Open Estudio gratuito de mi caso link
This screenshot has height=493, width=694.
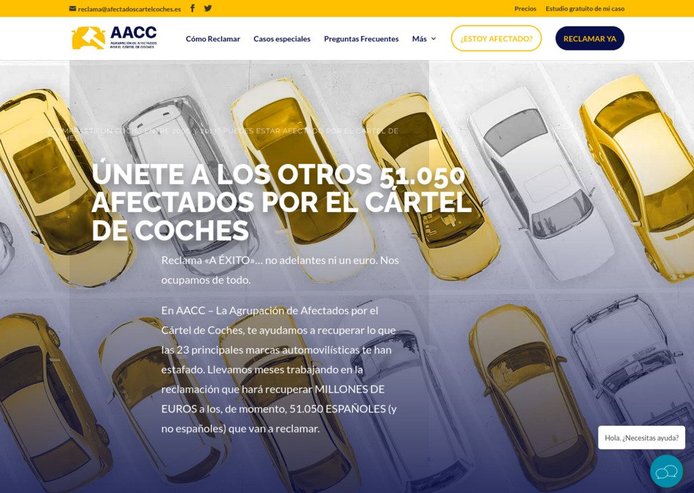click(x=585, y=8)
